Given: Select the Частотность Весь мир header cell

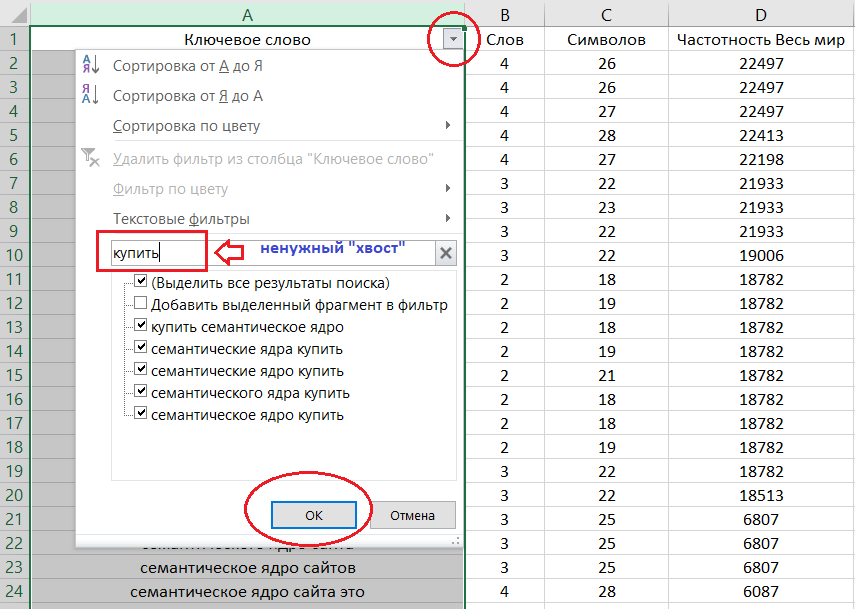Looking at the screenshot, I should (761, 39).
